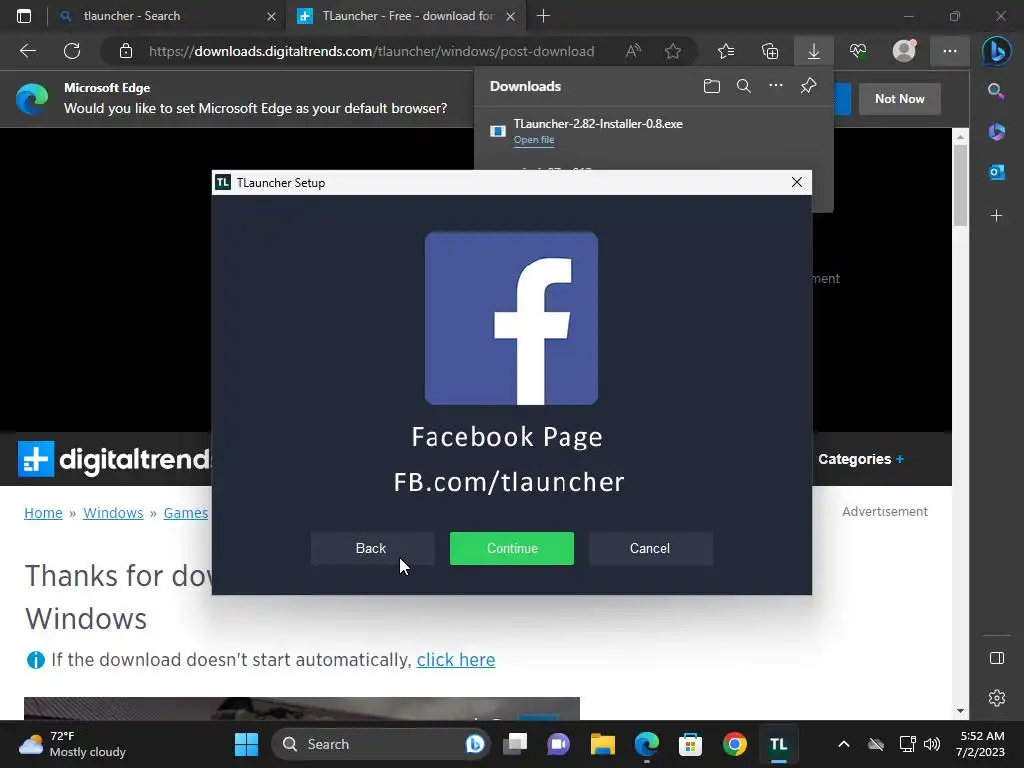Open the Windows breadcrumb link
This screenshot has height=768, width=1024.
coord(113,513)
